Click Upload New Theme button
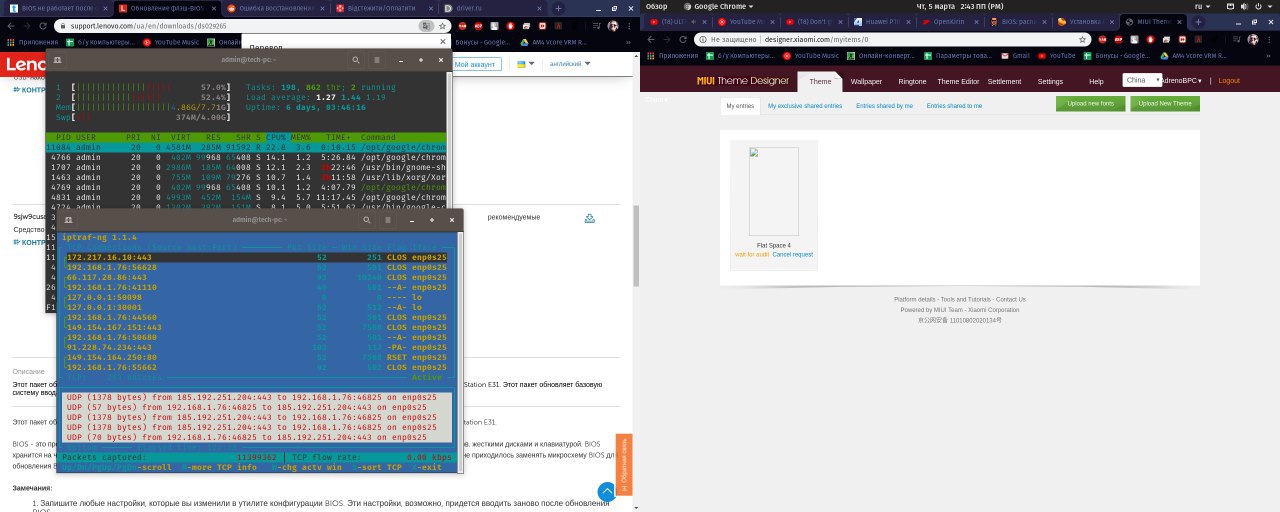This screenshot has width=1280, height=512. (x=1165, y=103)
